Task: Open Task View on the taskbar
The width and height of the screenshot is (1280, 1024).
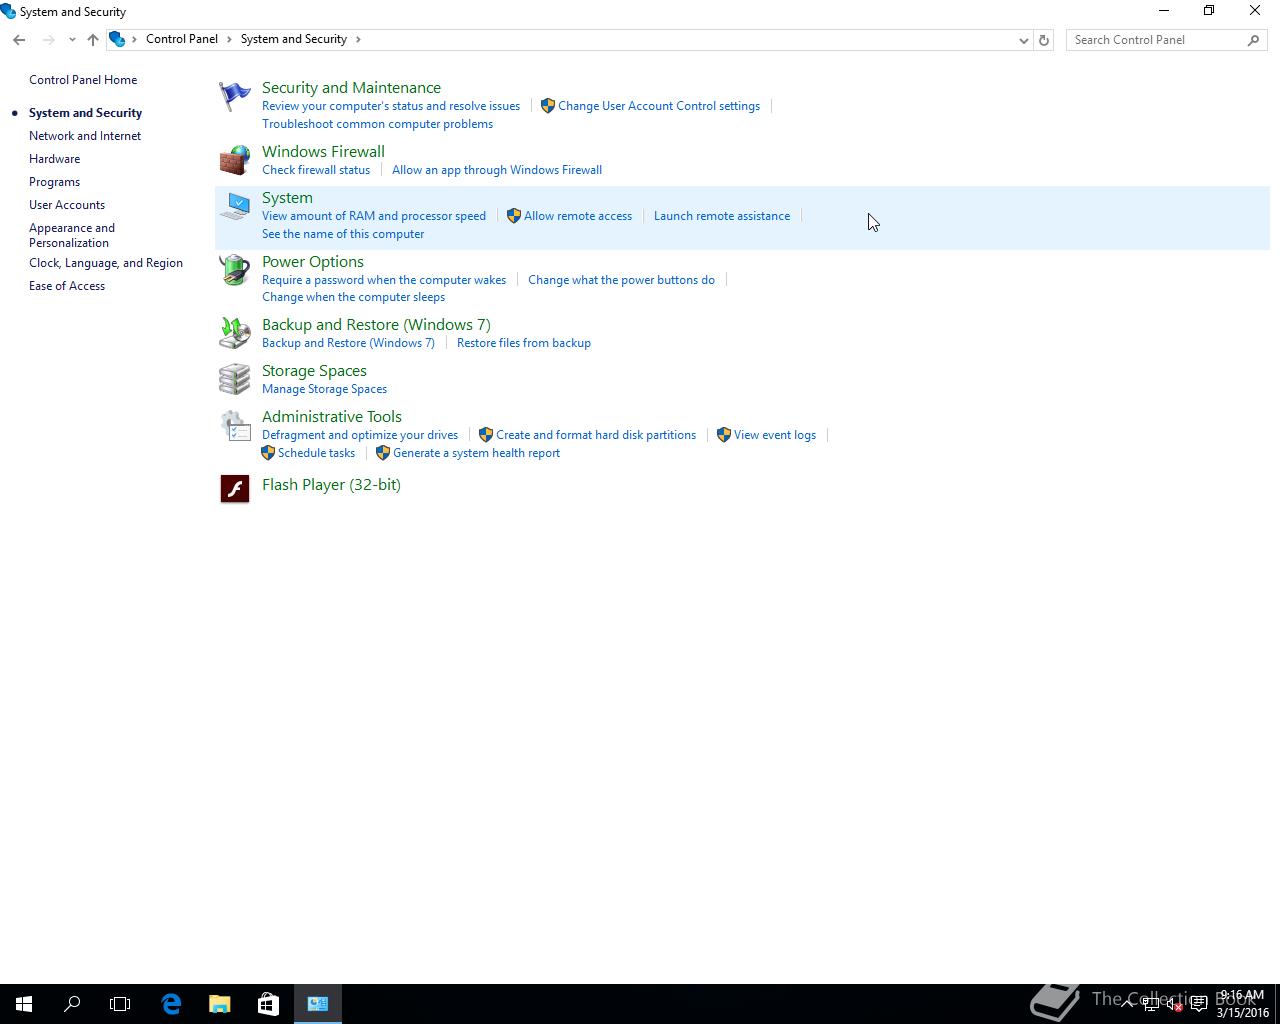Action: click(x=120, y=1004)
